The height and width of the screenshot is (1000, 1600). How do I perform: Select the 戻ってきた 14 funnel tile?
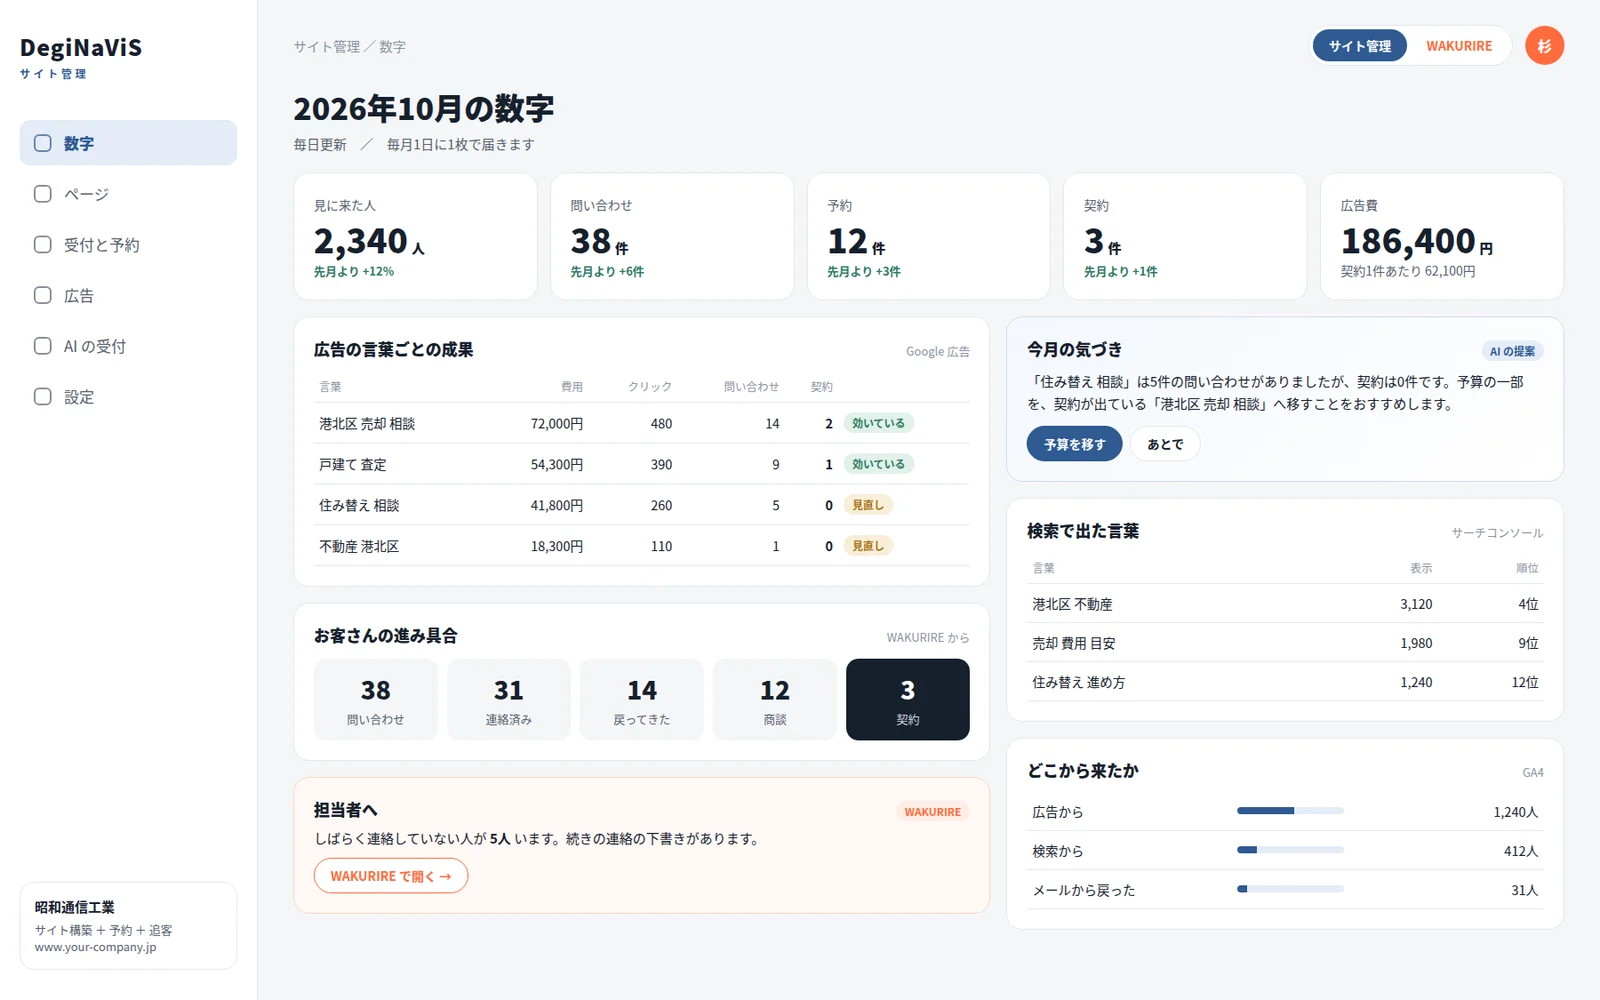642,699
